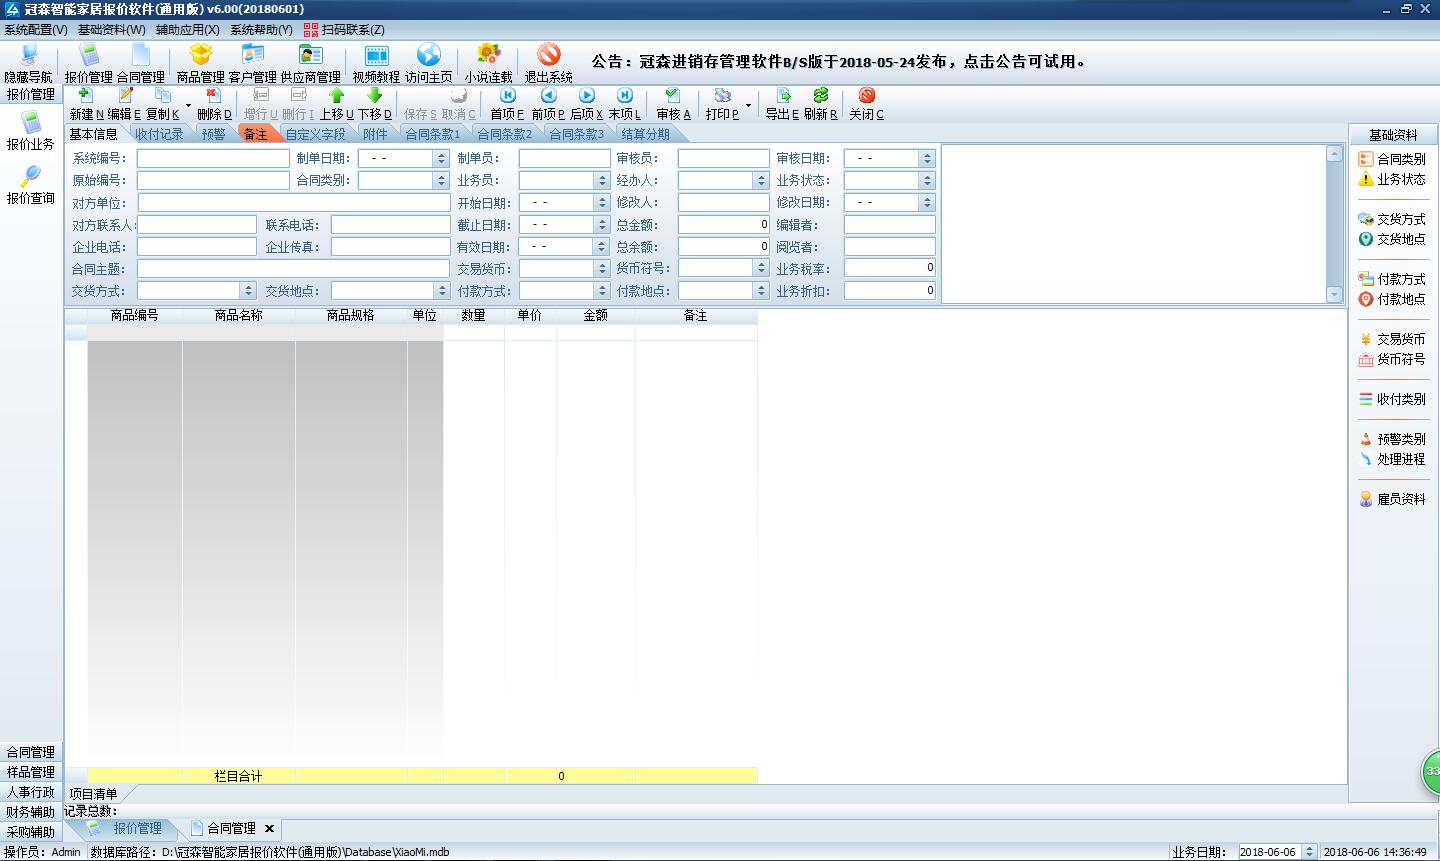Open the 基础资料(W) menu
The width and height of the screenshot is (1440, 861).
112,30
